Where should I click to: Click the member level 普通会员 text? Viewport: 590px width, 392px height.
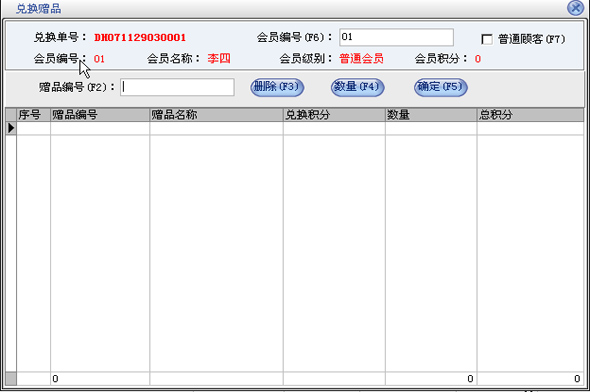(361, 59)
